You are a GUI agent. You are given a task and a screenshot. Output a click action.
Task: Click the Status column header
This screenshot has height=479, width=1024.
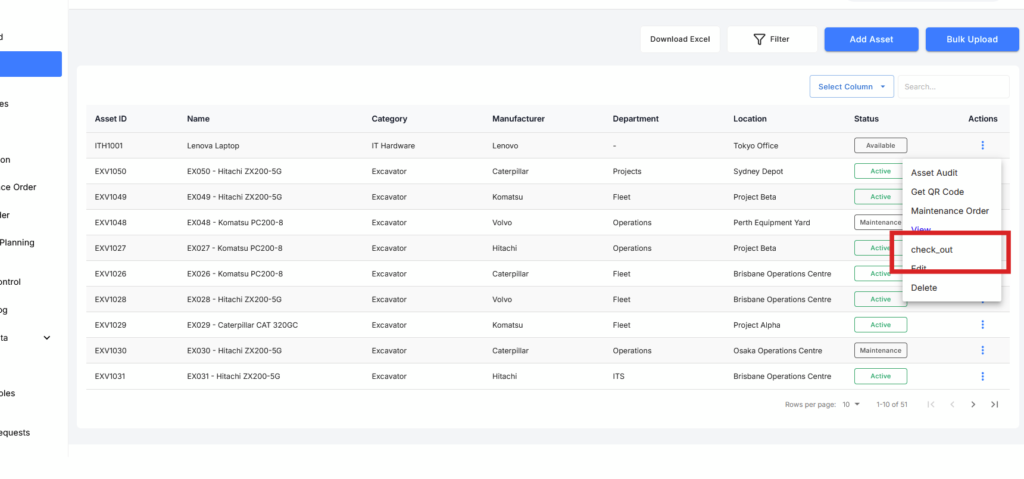[x=866, y=119]
